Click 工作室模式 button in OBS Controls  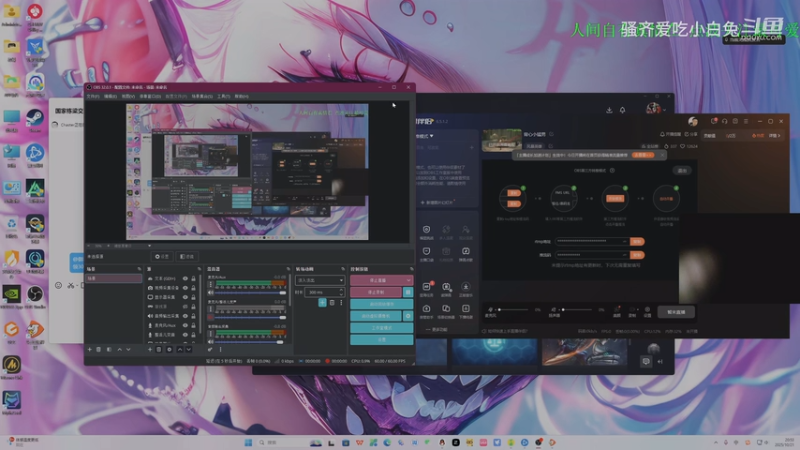[x=382, y=328]
